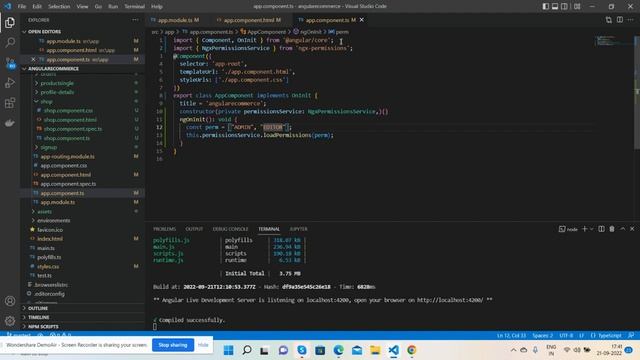Select the node terminal instance
Viewport: 640px width, 360px height.
pos(568,229)
